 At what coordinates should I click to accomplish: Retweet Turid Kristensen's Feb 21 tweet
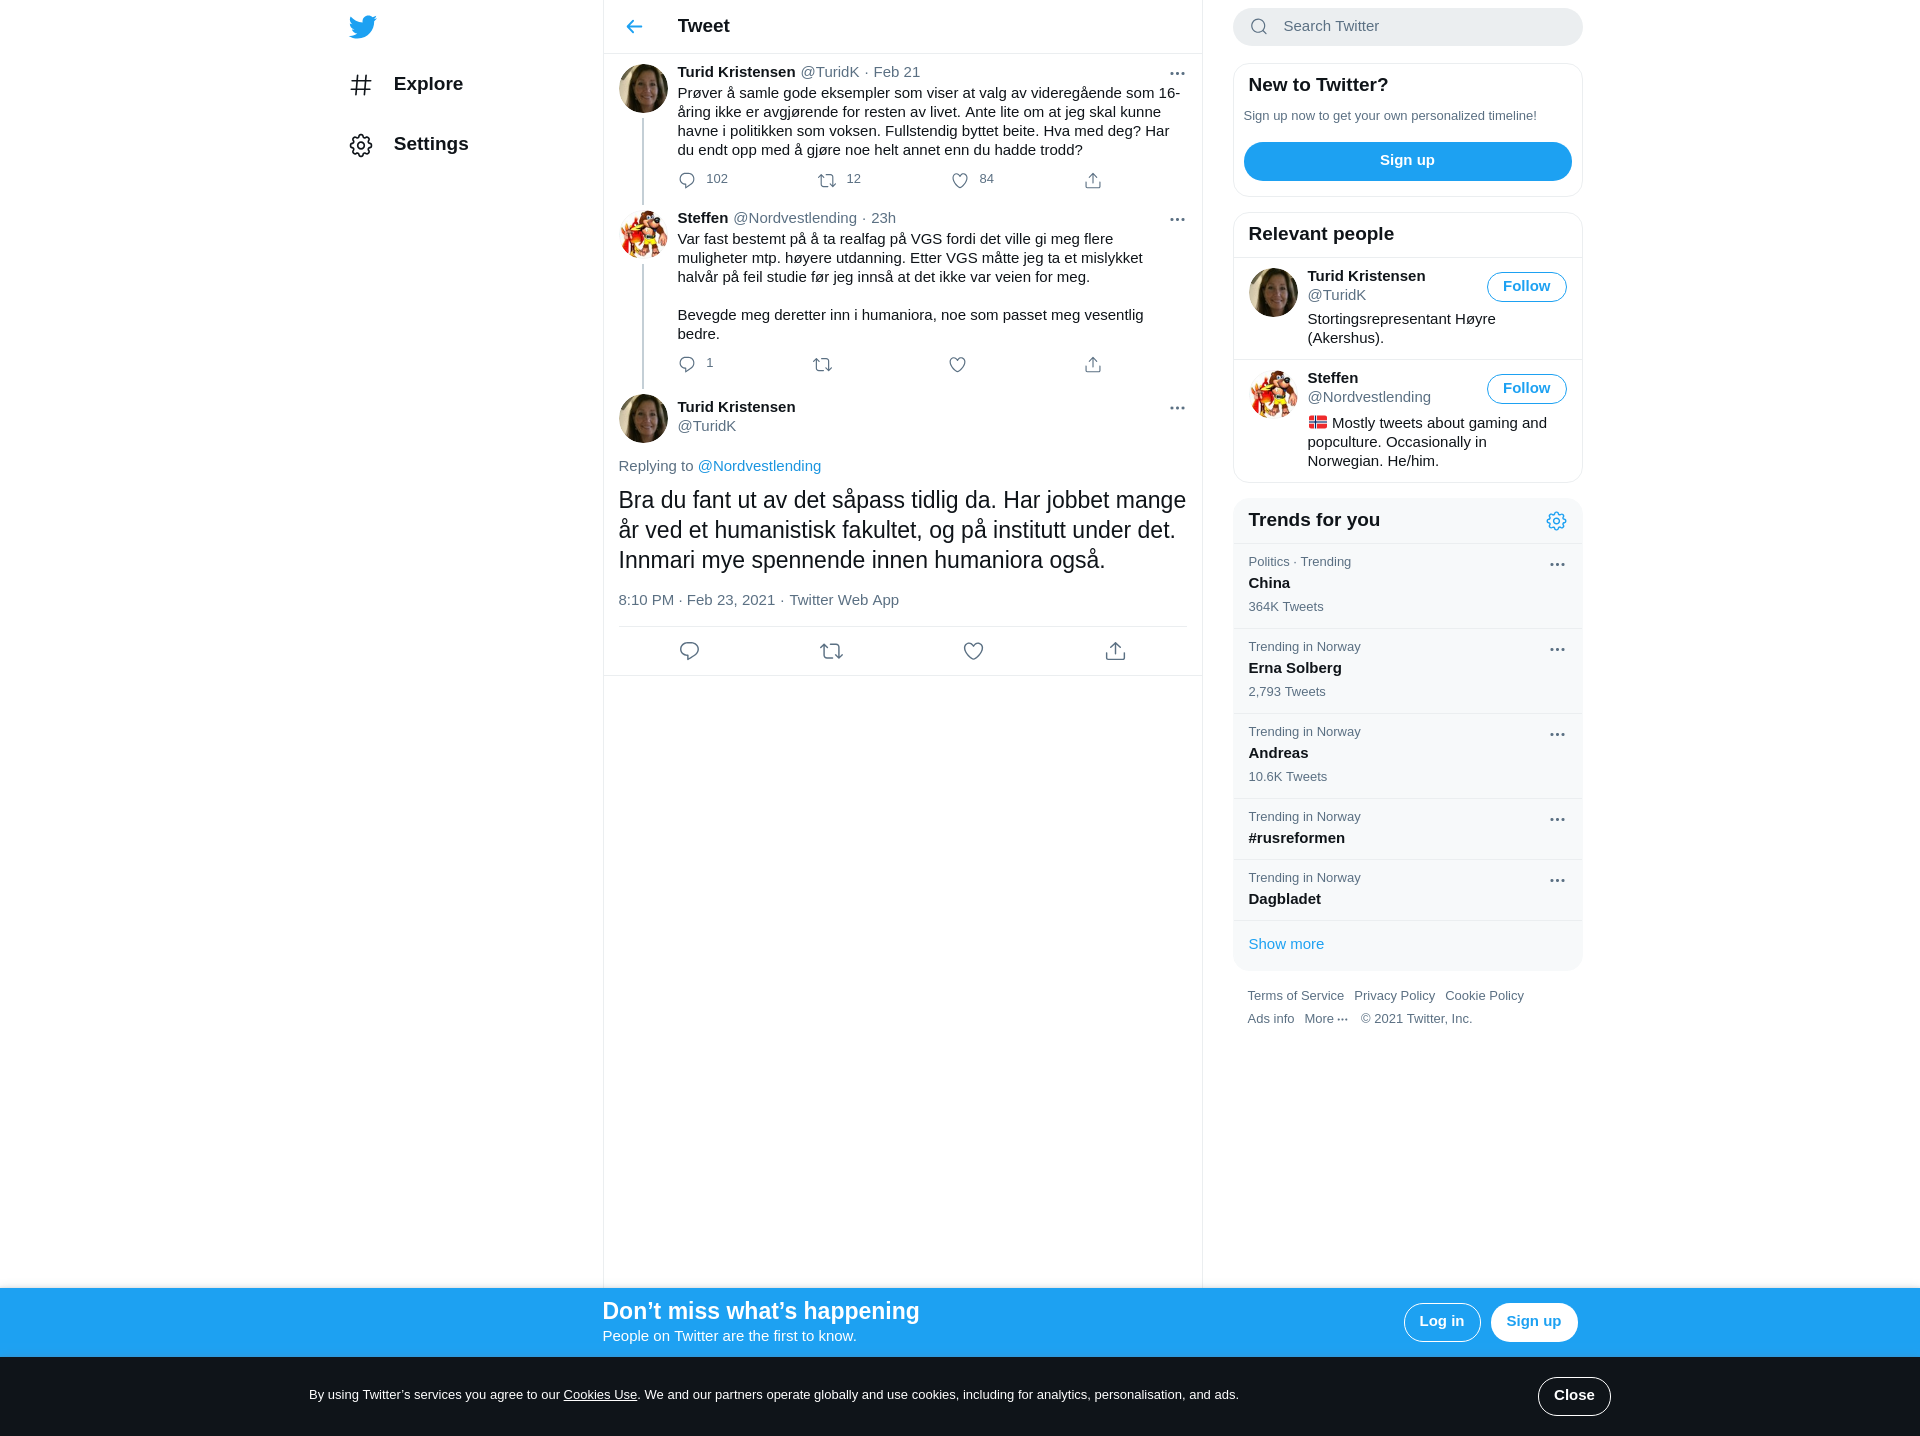click(827, 181)
